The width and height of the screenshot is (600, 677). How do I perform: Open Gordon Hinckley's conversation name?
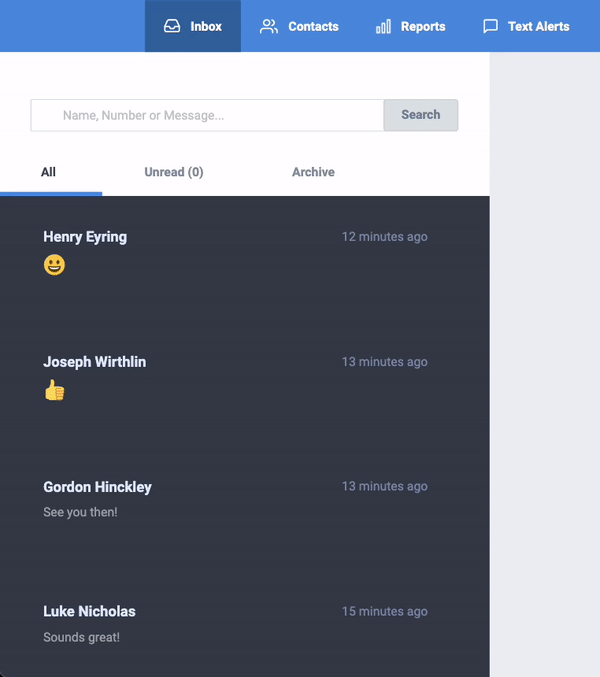click(97, 487)
